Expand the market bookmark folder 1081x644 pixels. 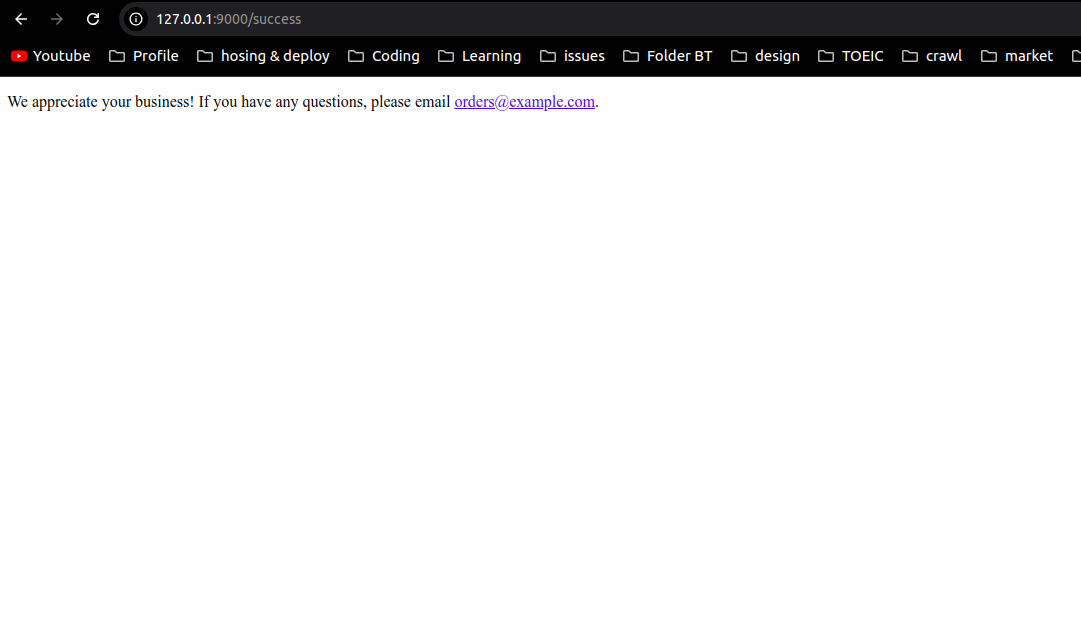(1017, 55)
